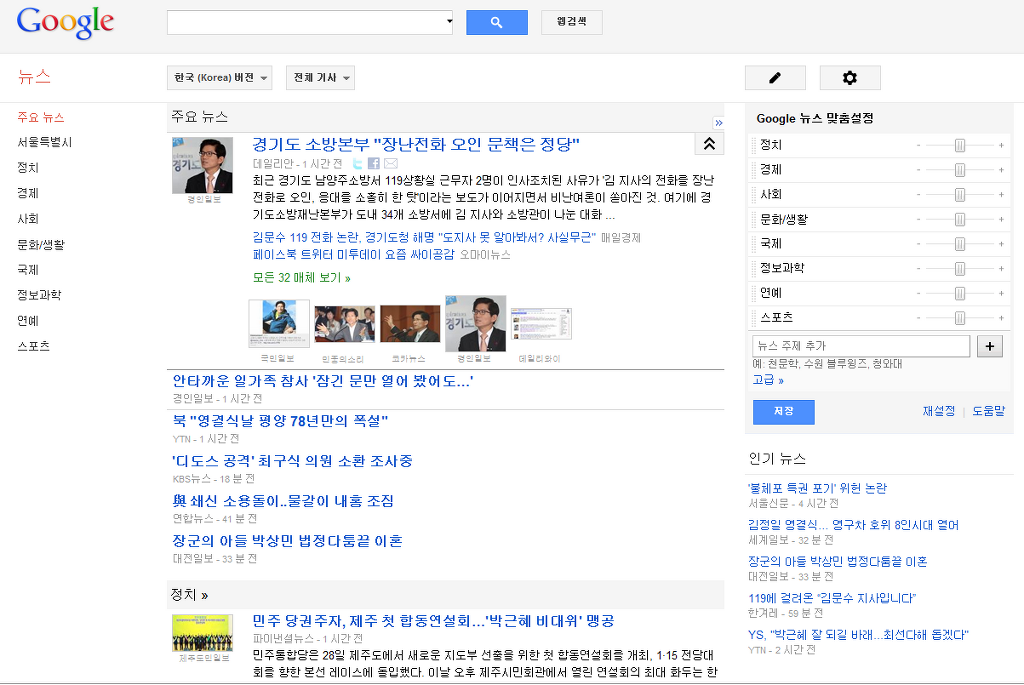Click the drag handle beside 정치 in settings
This screenshot has width=1024, height=685.
754,145
